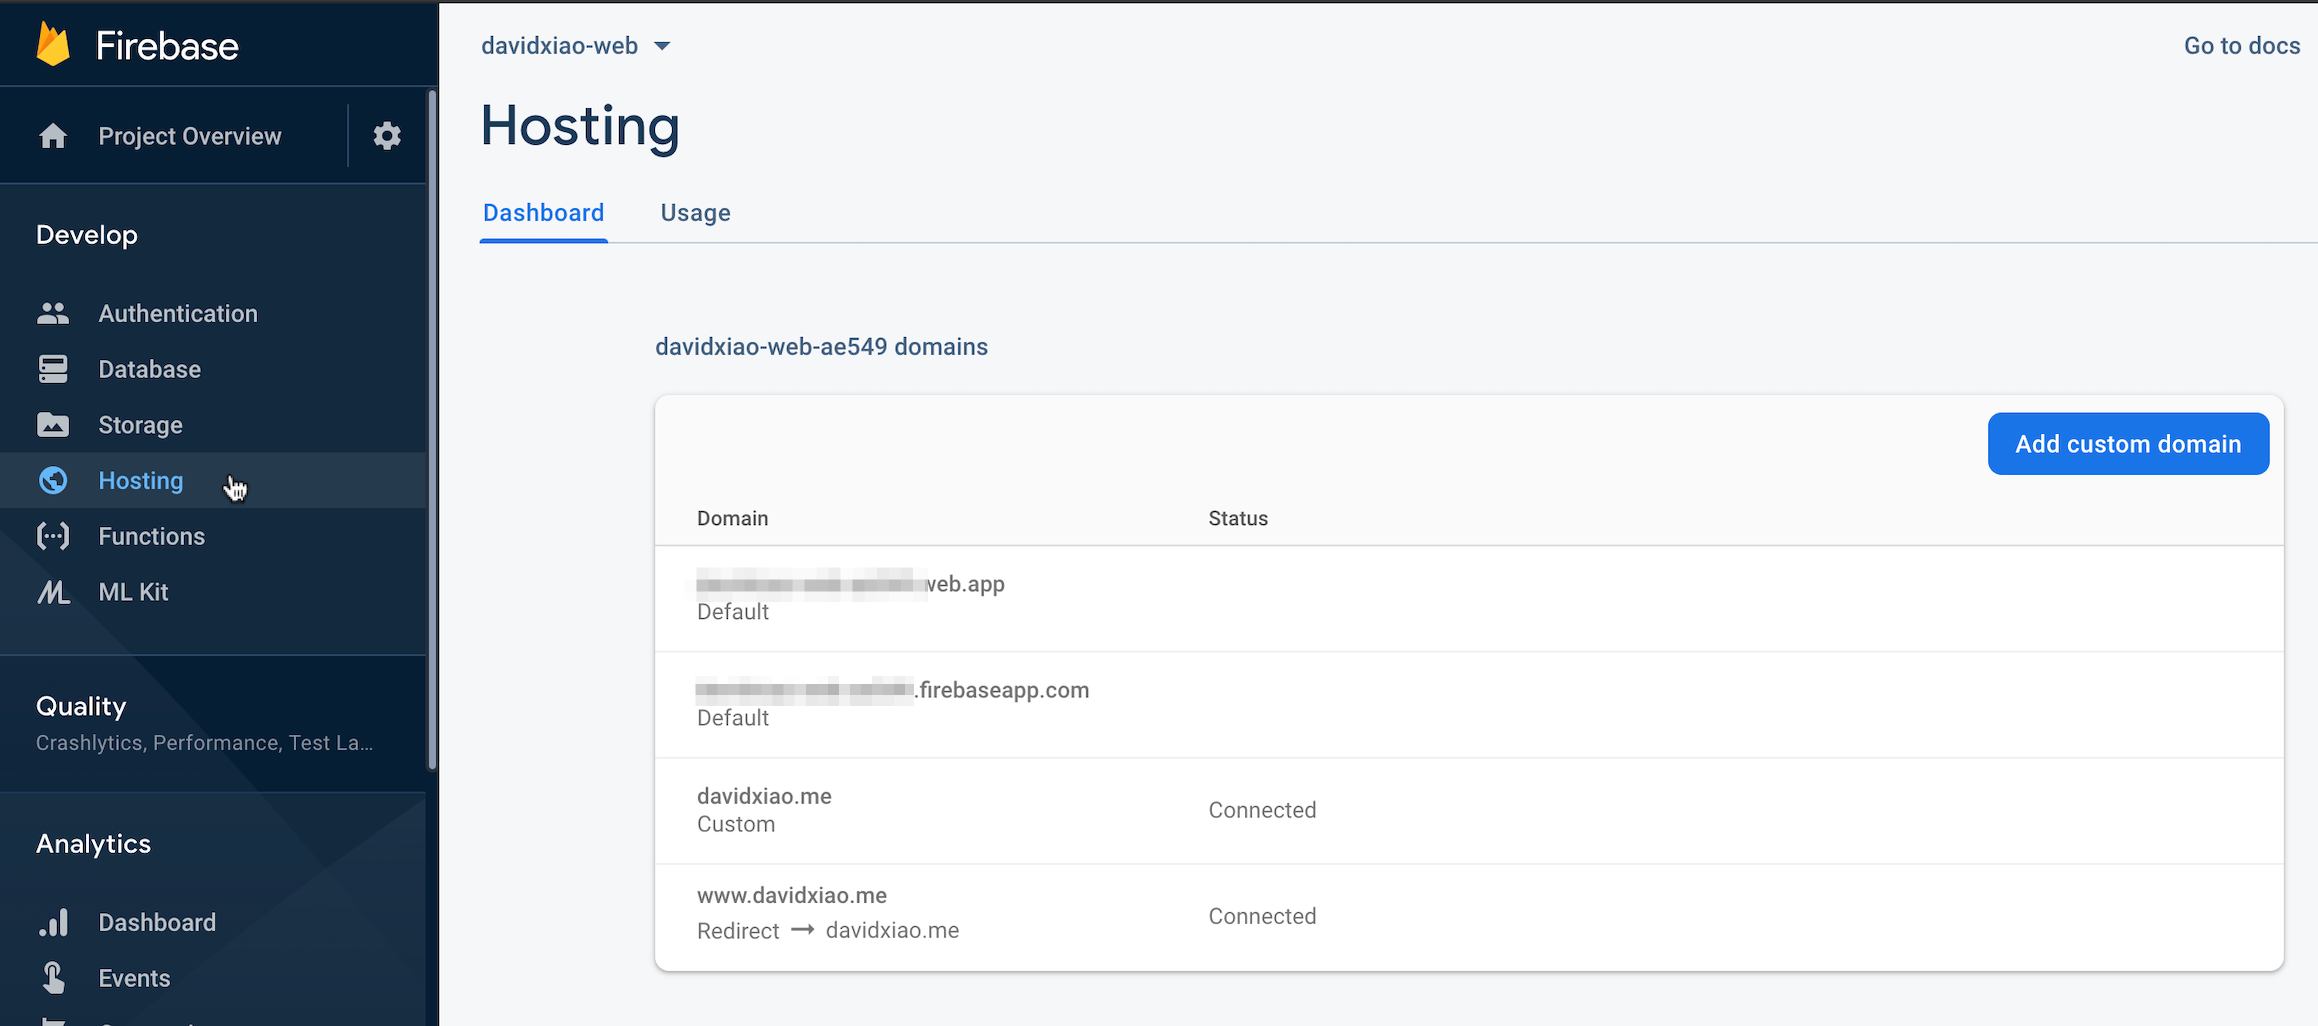Select Hosting in the sidebar
The height and width of the screenshot is (1026, 2318).
coord(213,480)
